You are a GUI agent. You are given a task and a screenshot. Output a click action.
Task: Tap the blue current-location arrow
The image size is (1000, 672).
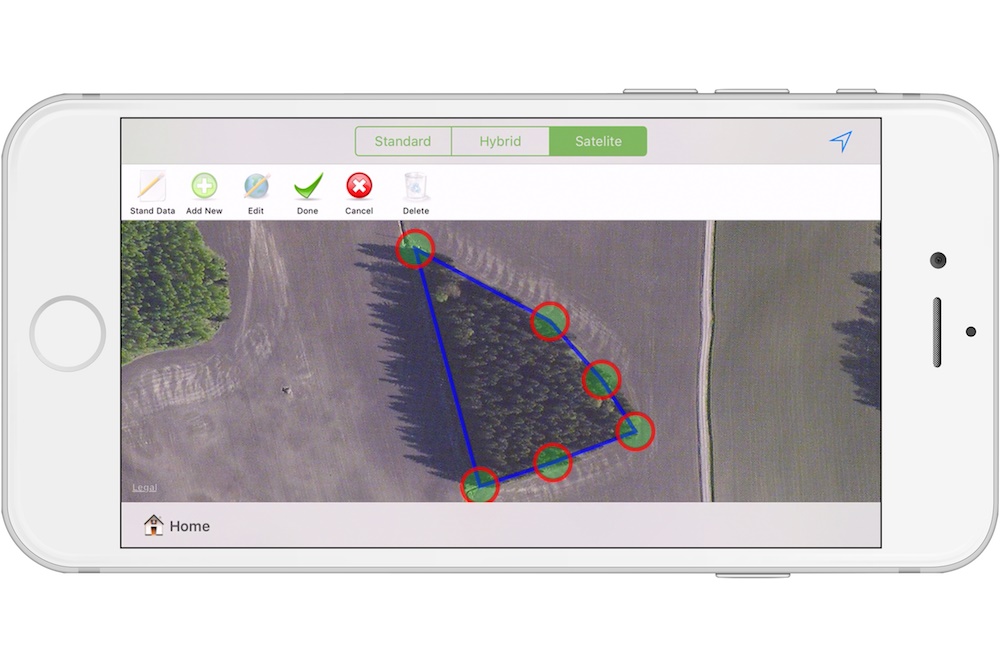pyautogui.click(x=841, y=141)
